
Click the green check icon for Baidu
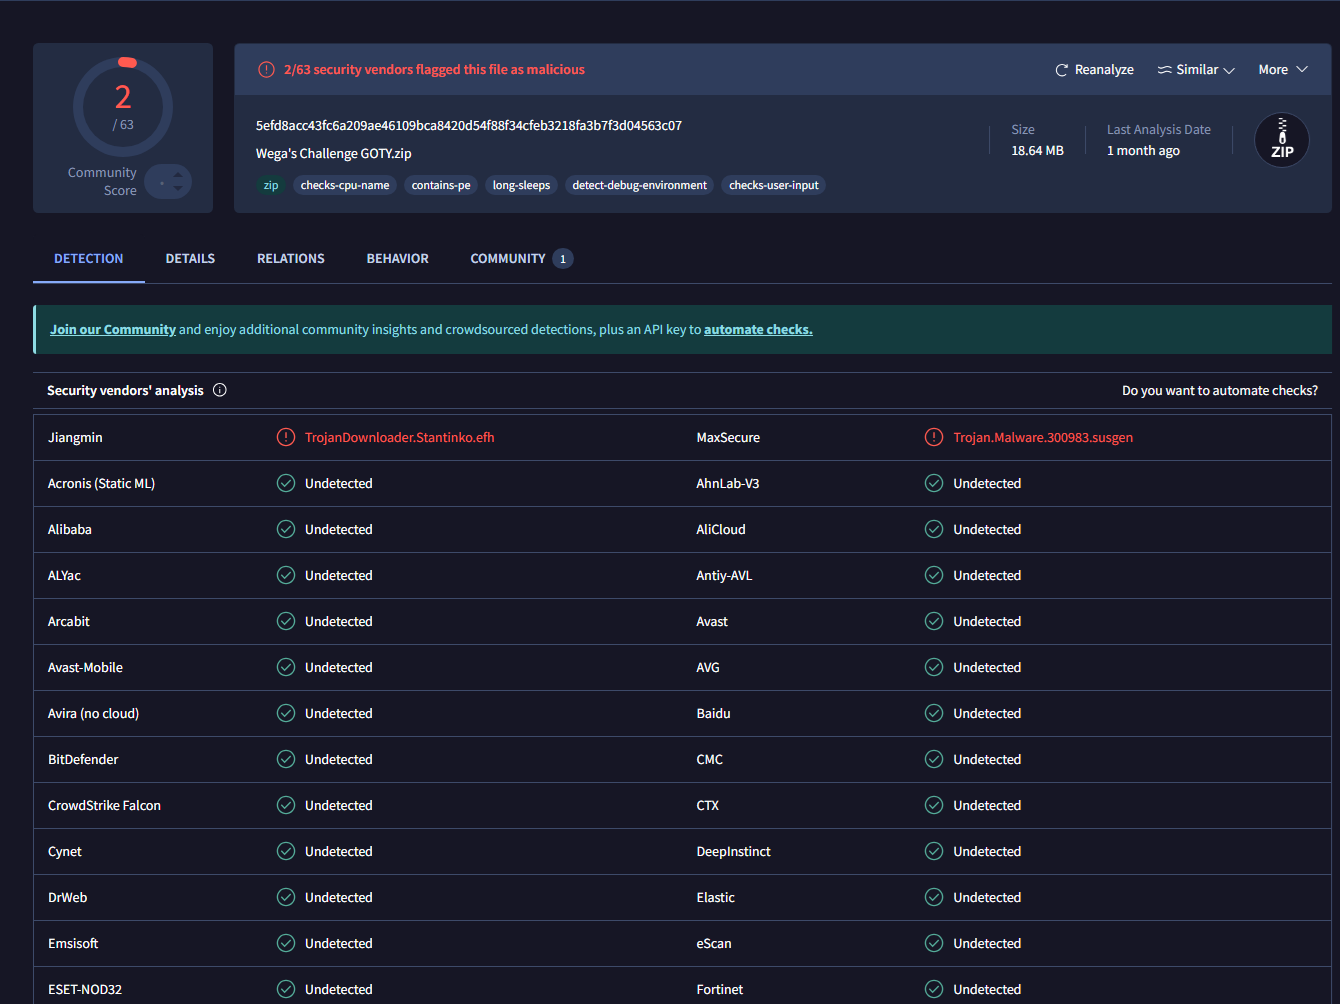coord(934,713)
